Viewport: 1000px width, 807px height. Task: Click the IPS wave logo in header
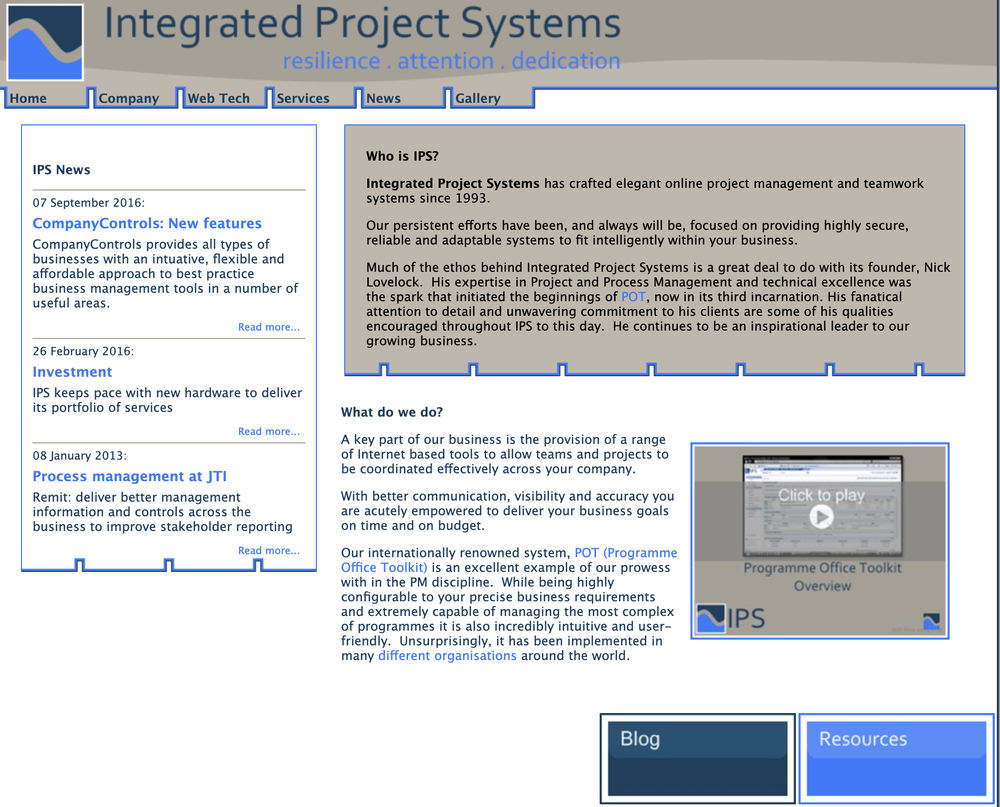(x=45, y=43)
